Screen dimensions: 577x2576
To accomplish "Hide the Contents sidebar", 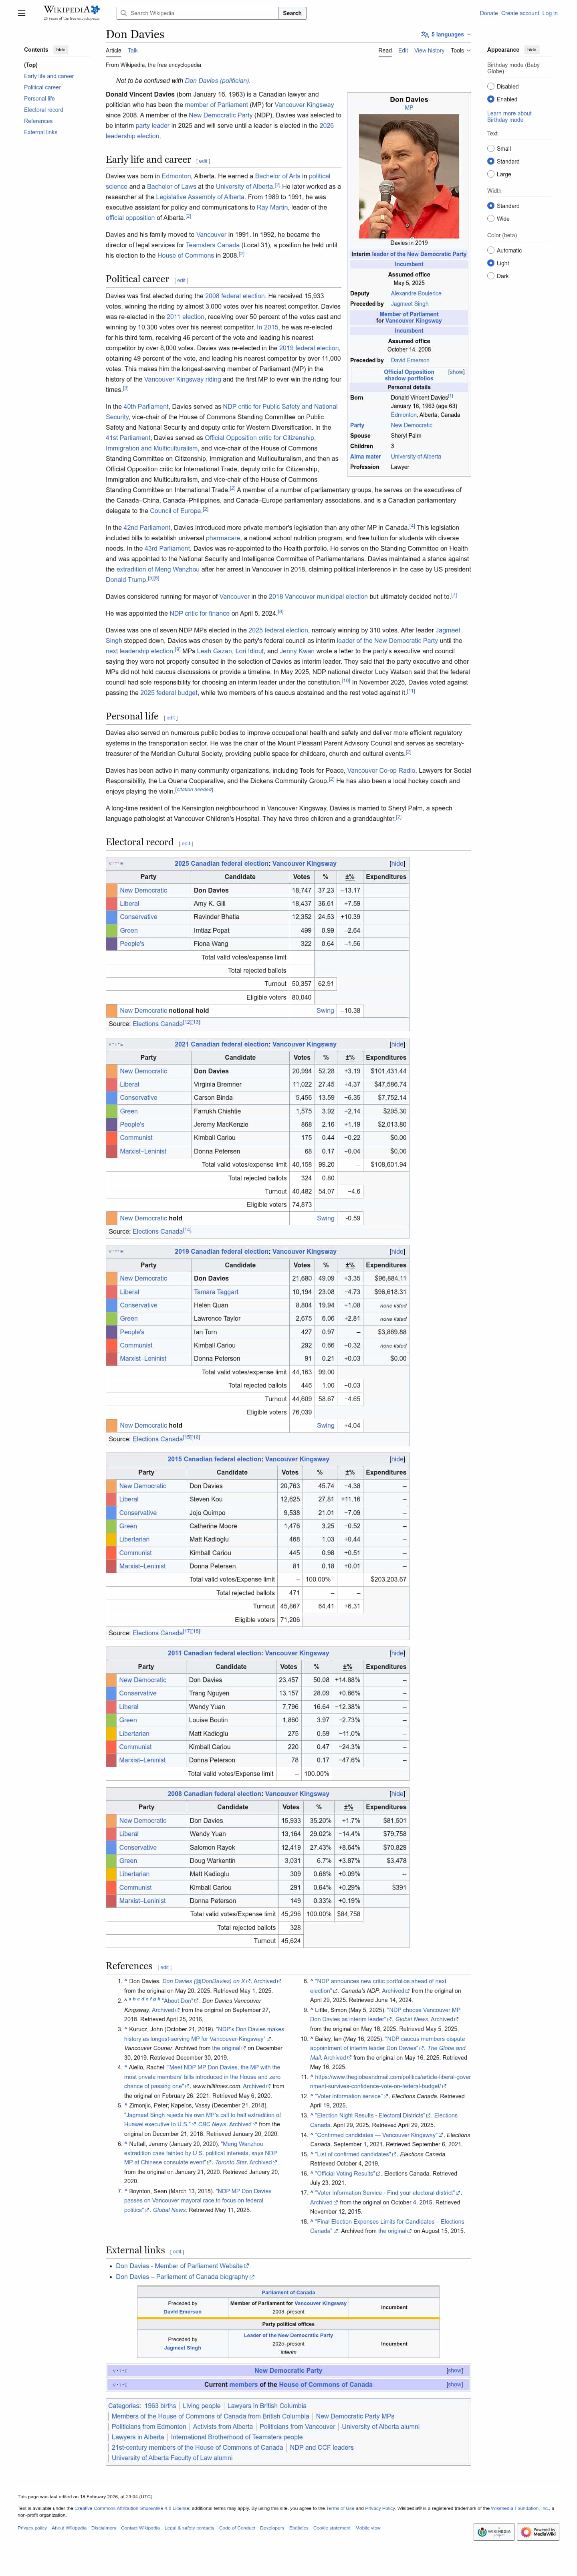I will pyautogui.click(x=61, y=49).
